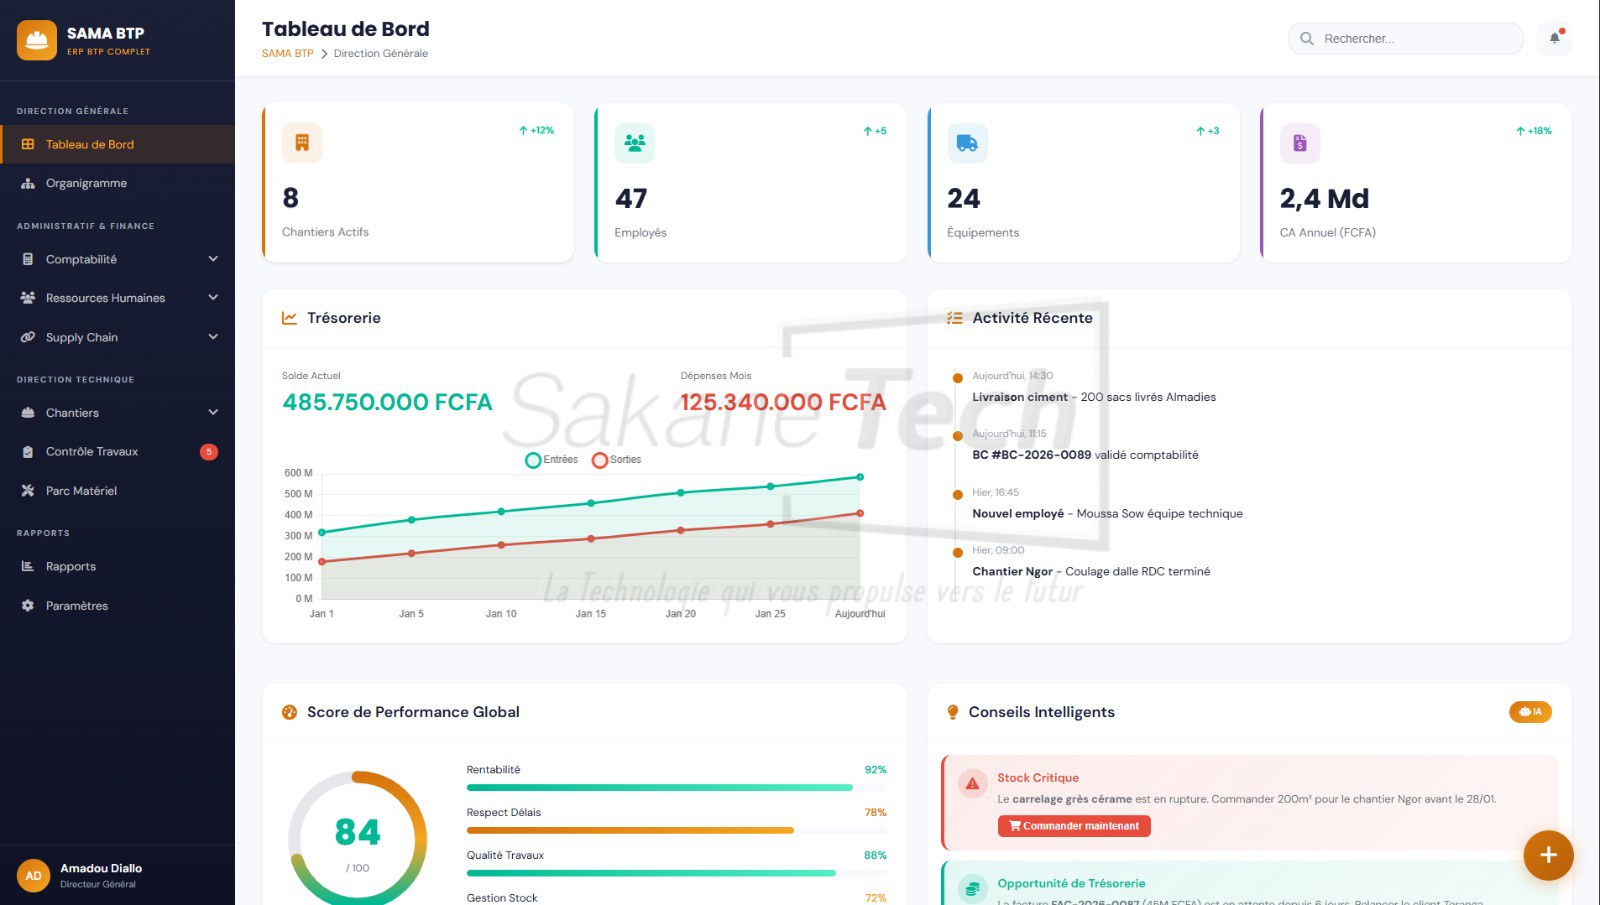This screenshot has height=905, width=1600.
Task: Open the Organigramme page
Action: click(x=117, y=184)
